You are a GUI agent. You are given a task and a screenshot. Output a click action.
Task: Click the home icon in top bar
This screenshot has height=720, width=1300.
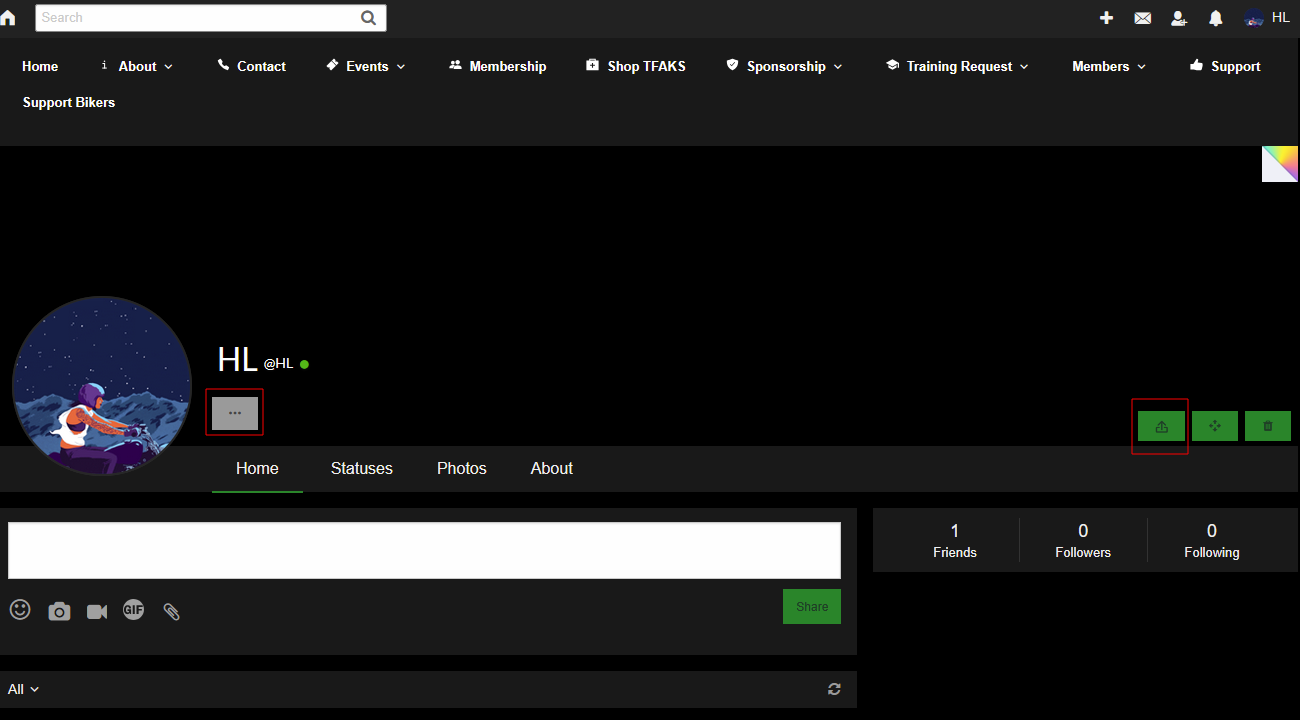(8, 17)
